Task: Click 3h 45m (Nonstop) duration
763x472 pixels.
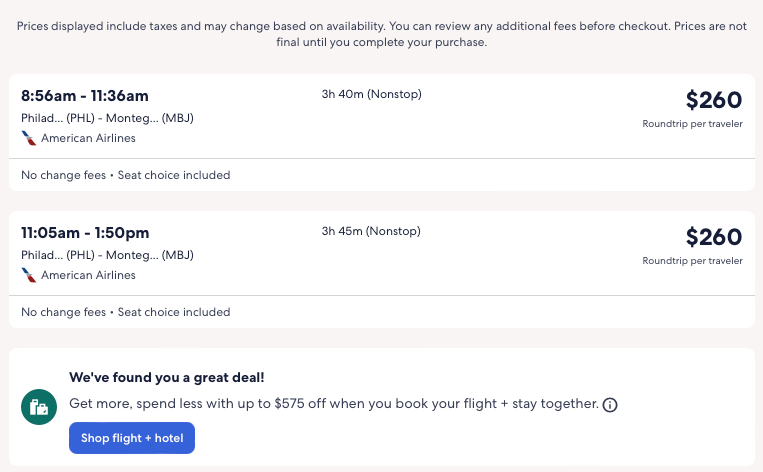Action: pyautogui.click(x=371, y=232)
